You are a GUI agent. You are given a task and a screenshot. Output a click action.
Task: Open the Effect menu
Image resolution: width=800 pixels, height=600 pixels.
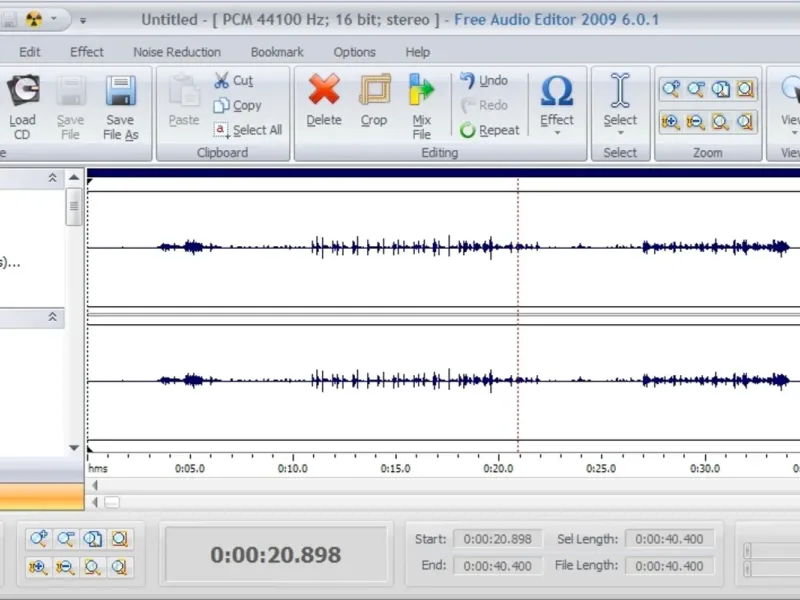[87, 52]
